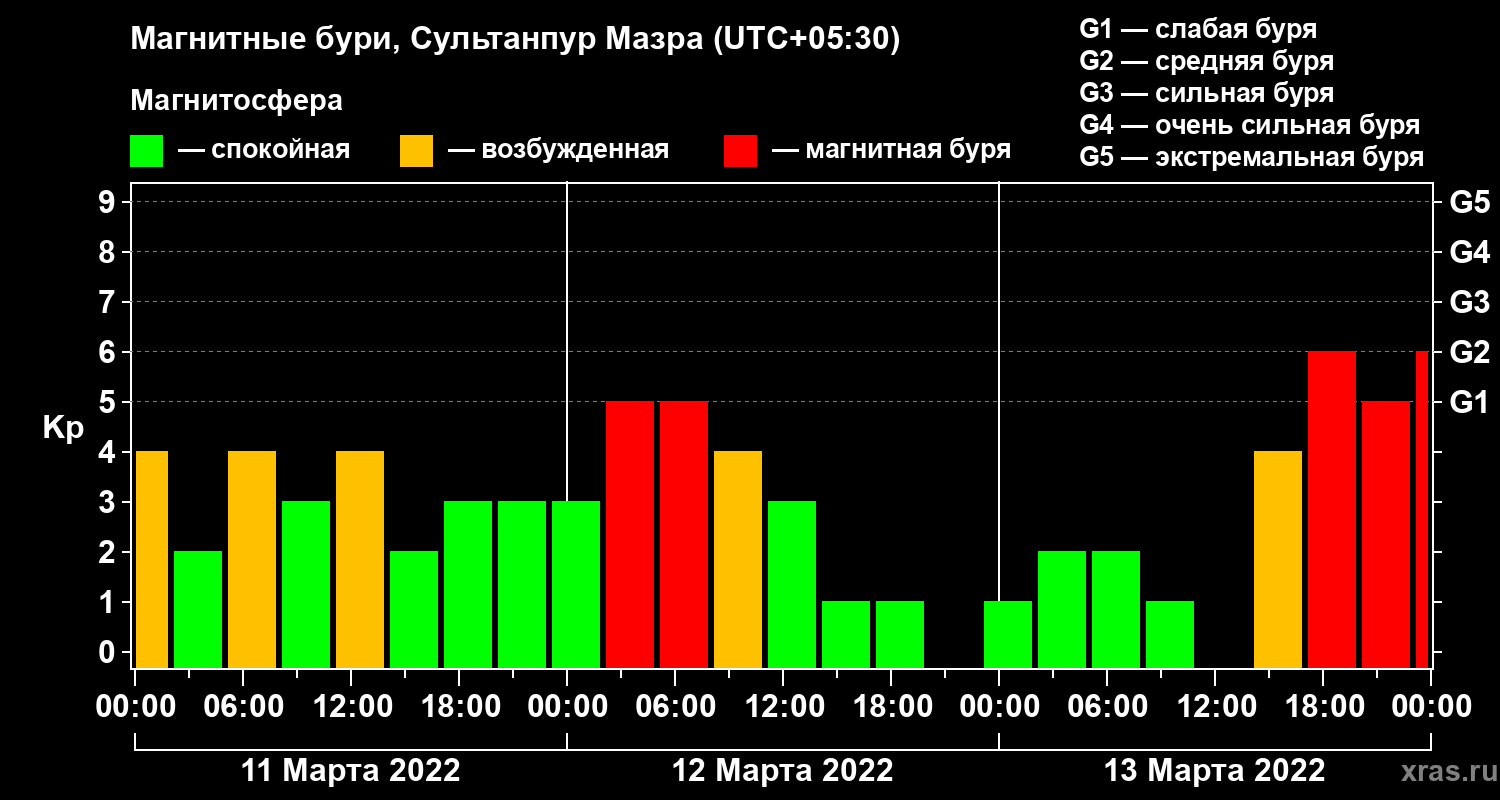This screenshot has height=800, width=1500.
Task: Click the green Kp 2 bar at 03:00 on 11 Марта
Action: point(198,610)
